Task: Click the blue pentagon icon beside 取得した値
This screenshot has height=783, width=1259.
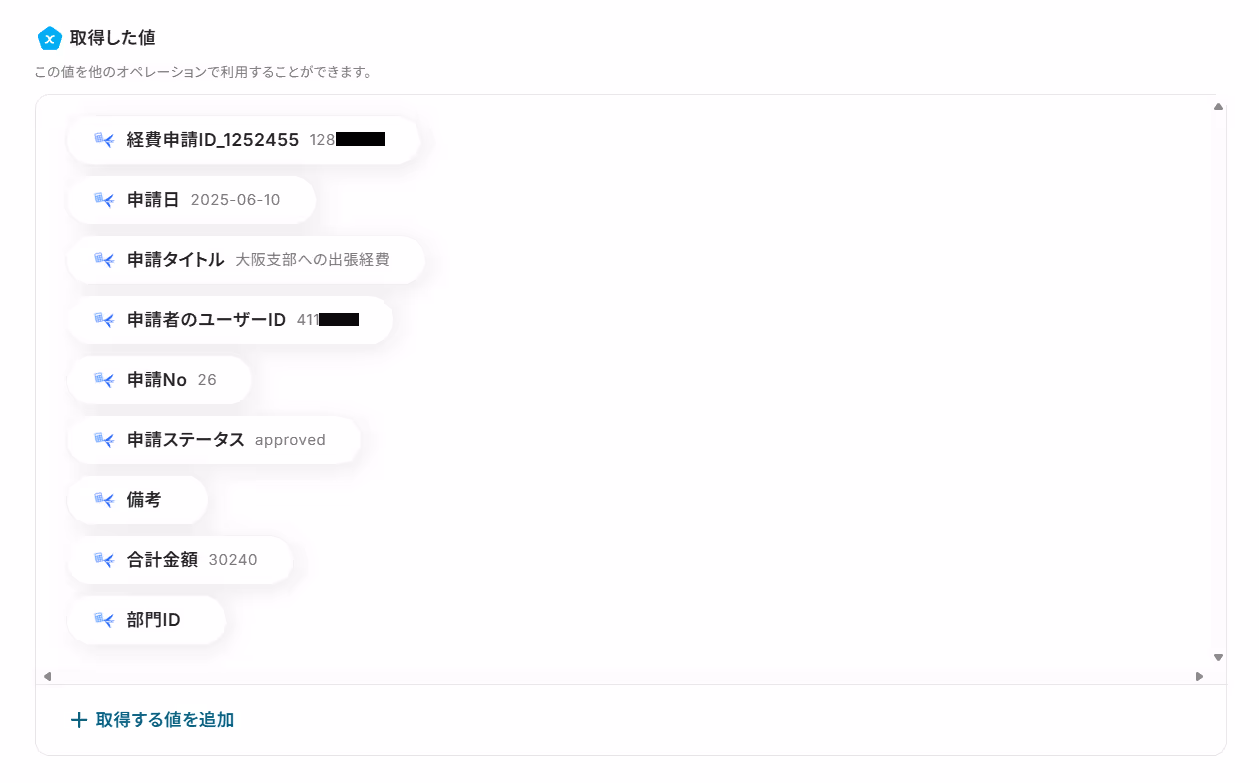Action: pyautogui.click(x=50, y=38)
